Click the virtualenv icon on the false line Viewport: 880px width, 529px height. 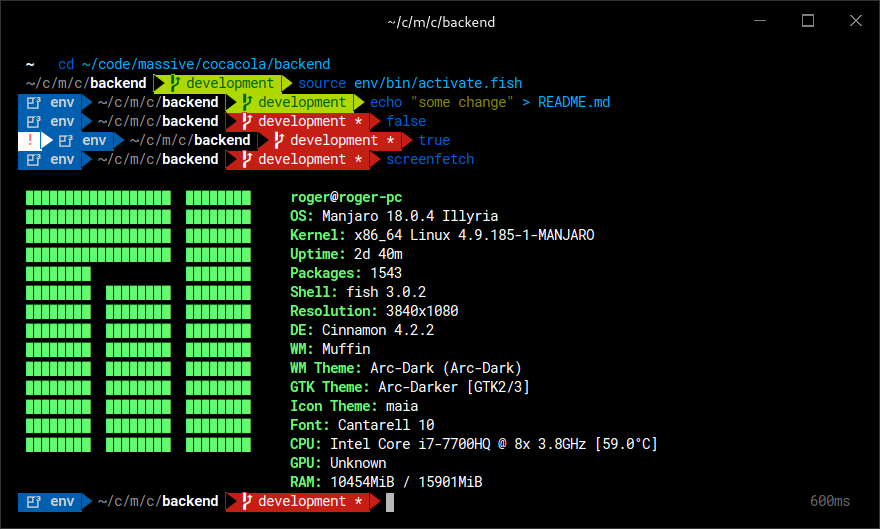pyautogui.click(x=34, y=122)
